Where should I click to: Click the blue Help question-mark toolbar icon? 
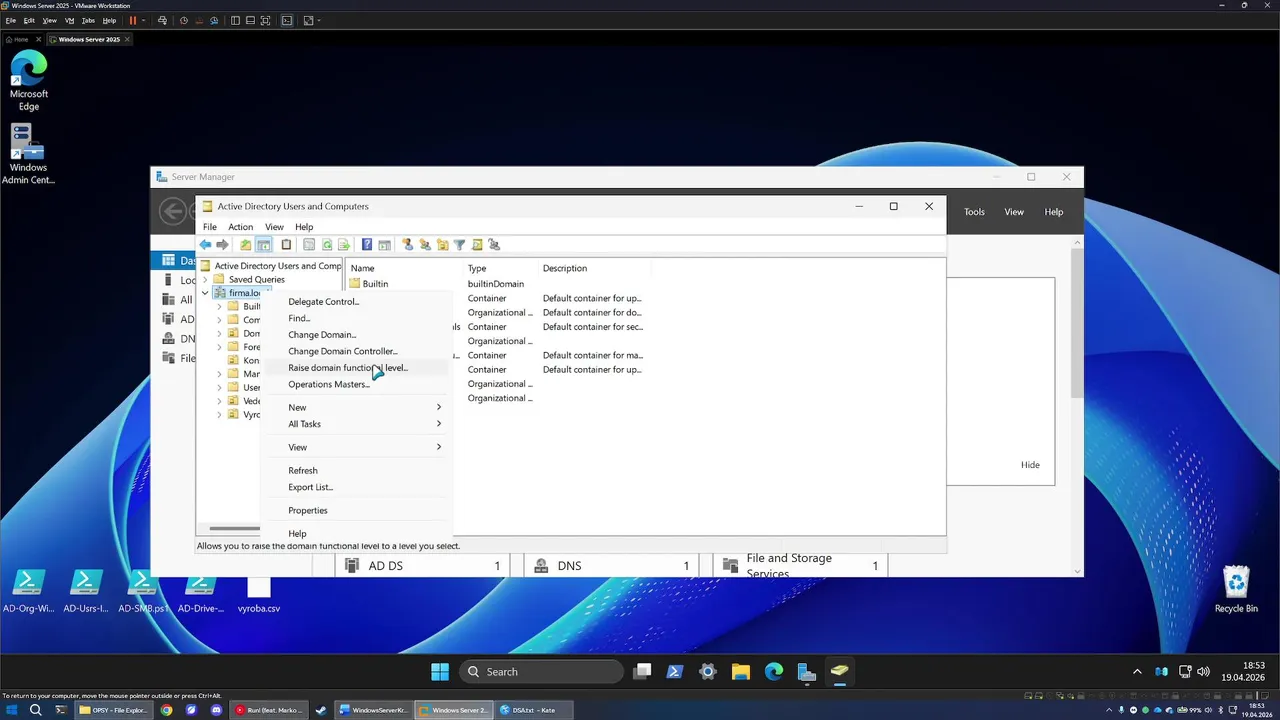(x=367, y=245)
